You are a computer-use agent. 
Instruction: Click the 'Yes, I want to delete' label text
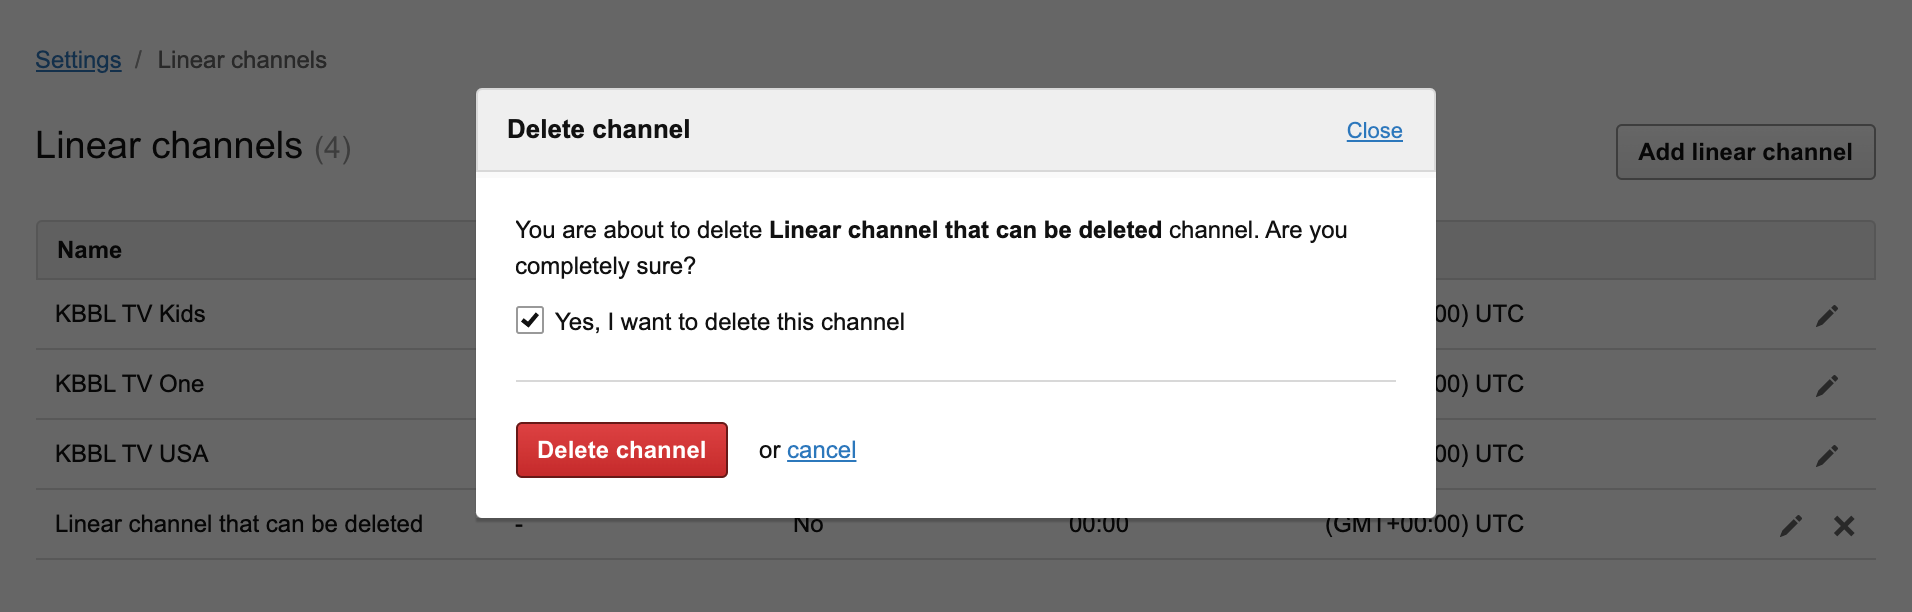pos(729,322)
